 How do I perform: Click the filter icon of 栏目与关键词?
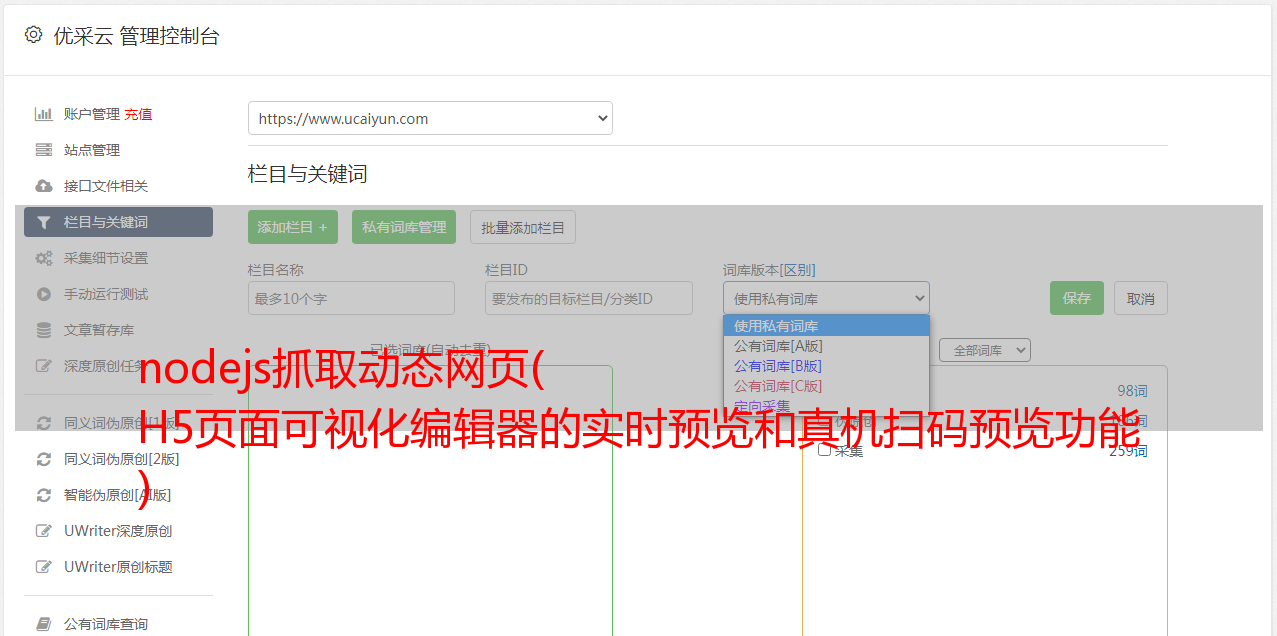44,222
